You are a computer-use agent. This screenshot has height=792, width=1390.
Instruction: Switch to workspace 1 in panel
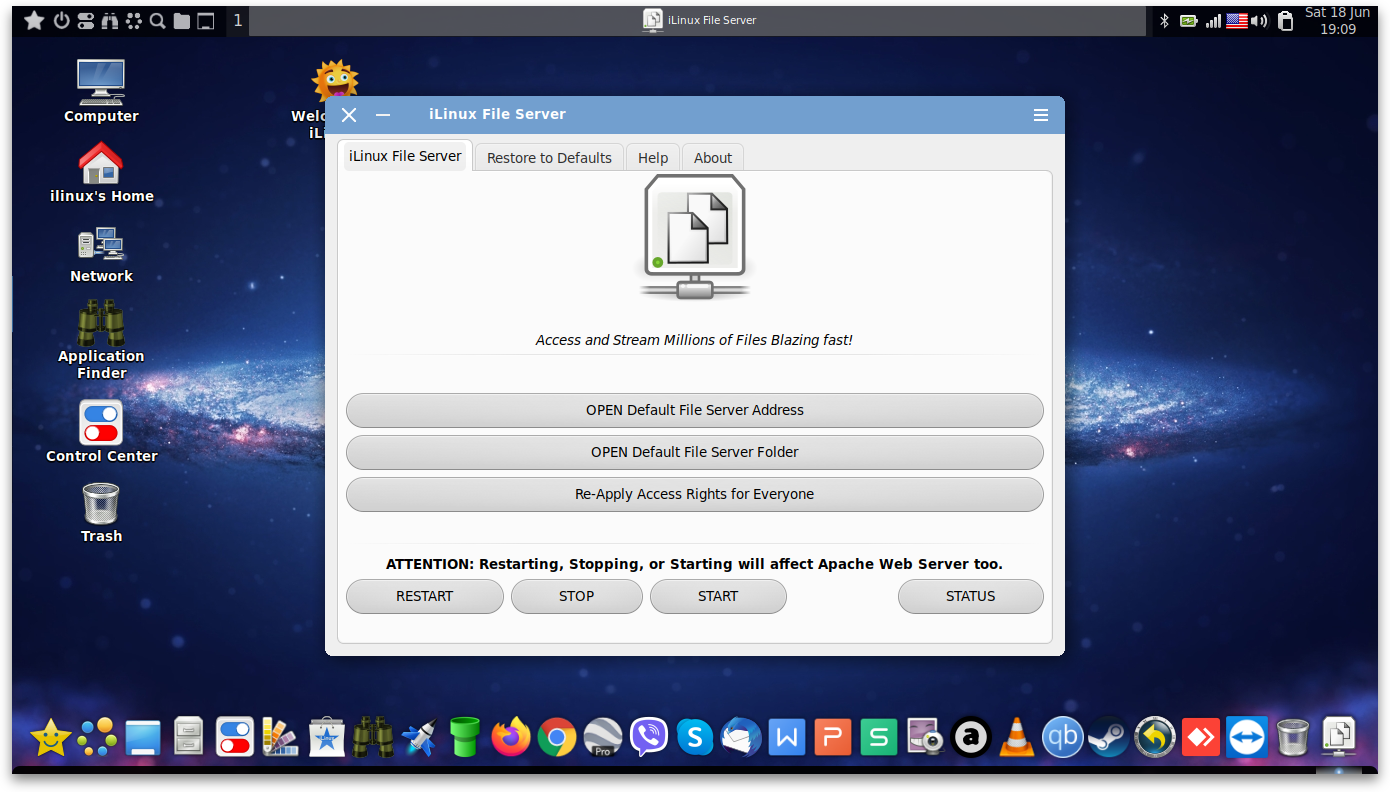(x=238, y=20)
